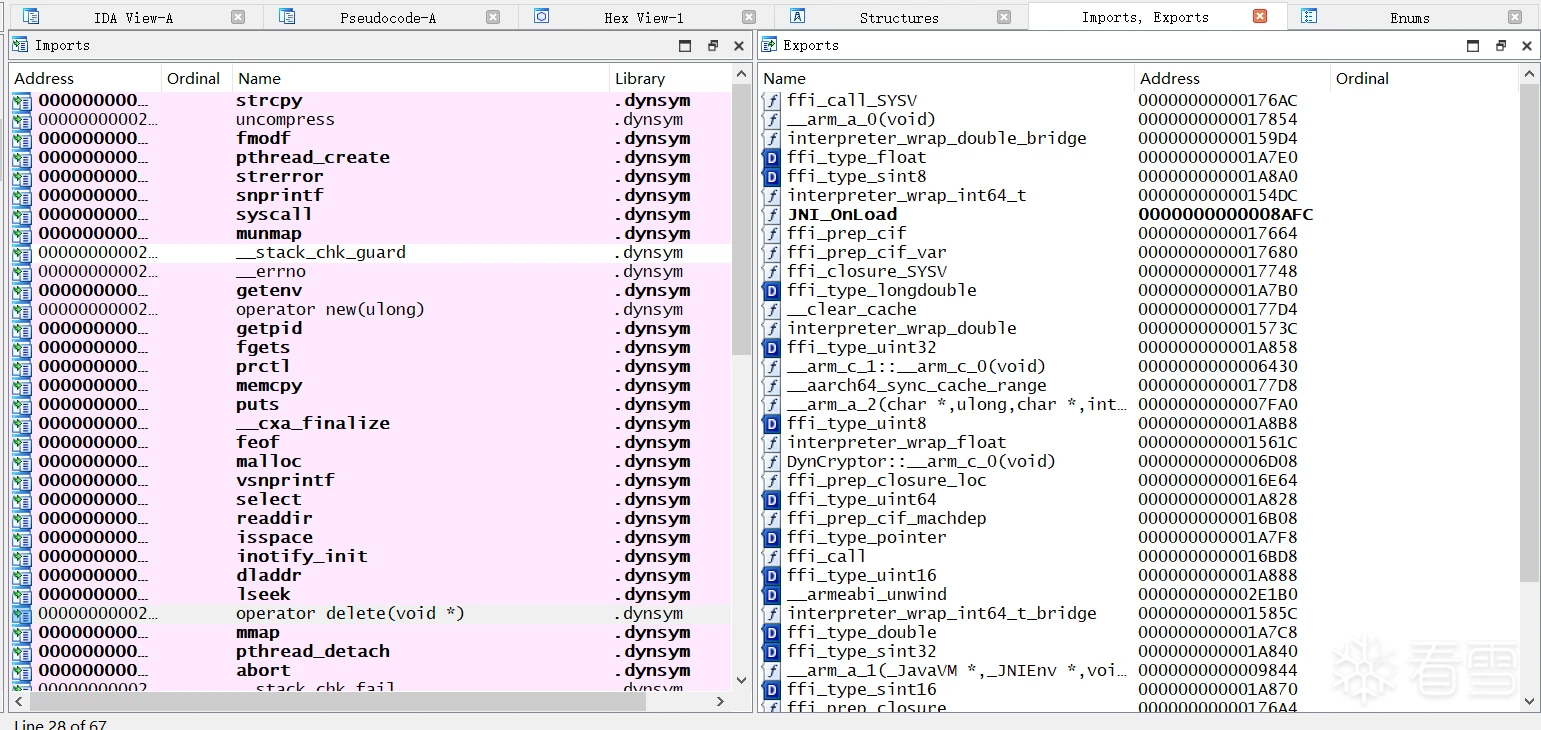Close the Hex View-1 tab
1541x730 pixels.
(749, 17)
